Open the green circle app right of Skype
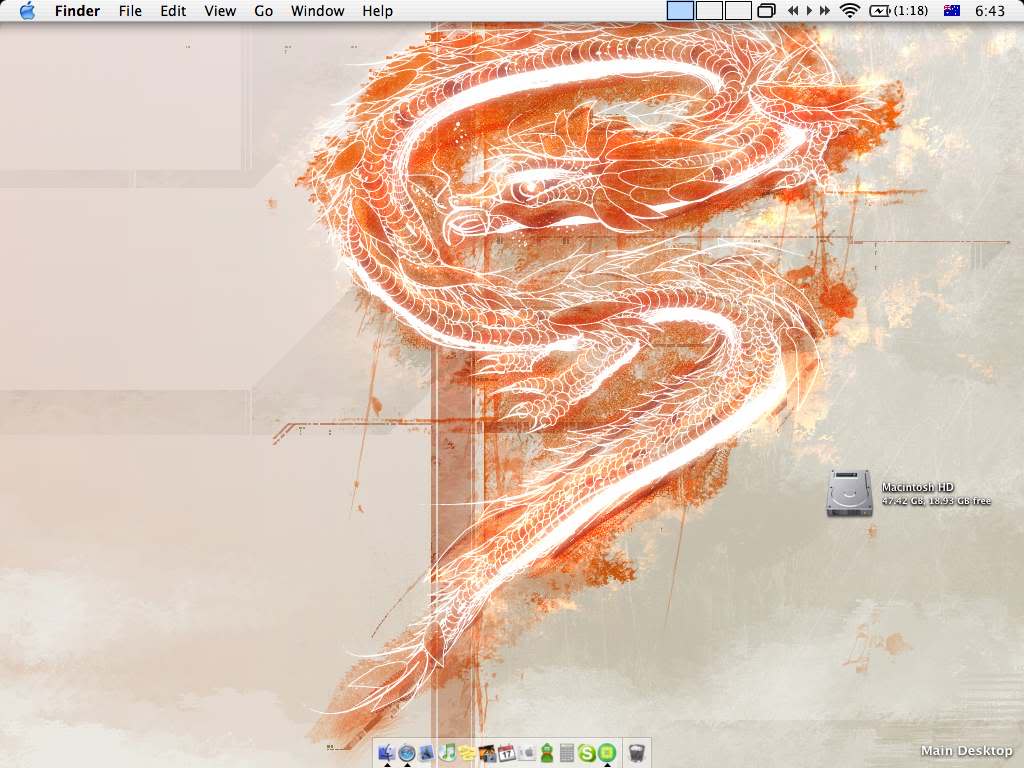The image size is (1024, 768). coord(607,753)
